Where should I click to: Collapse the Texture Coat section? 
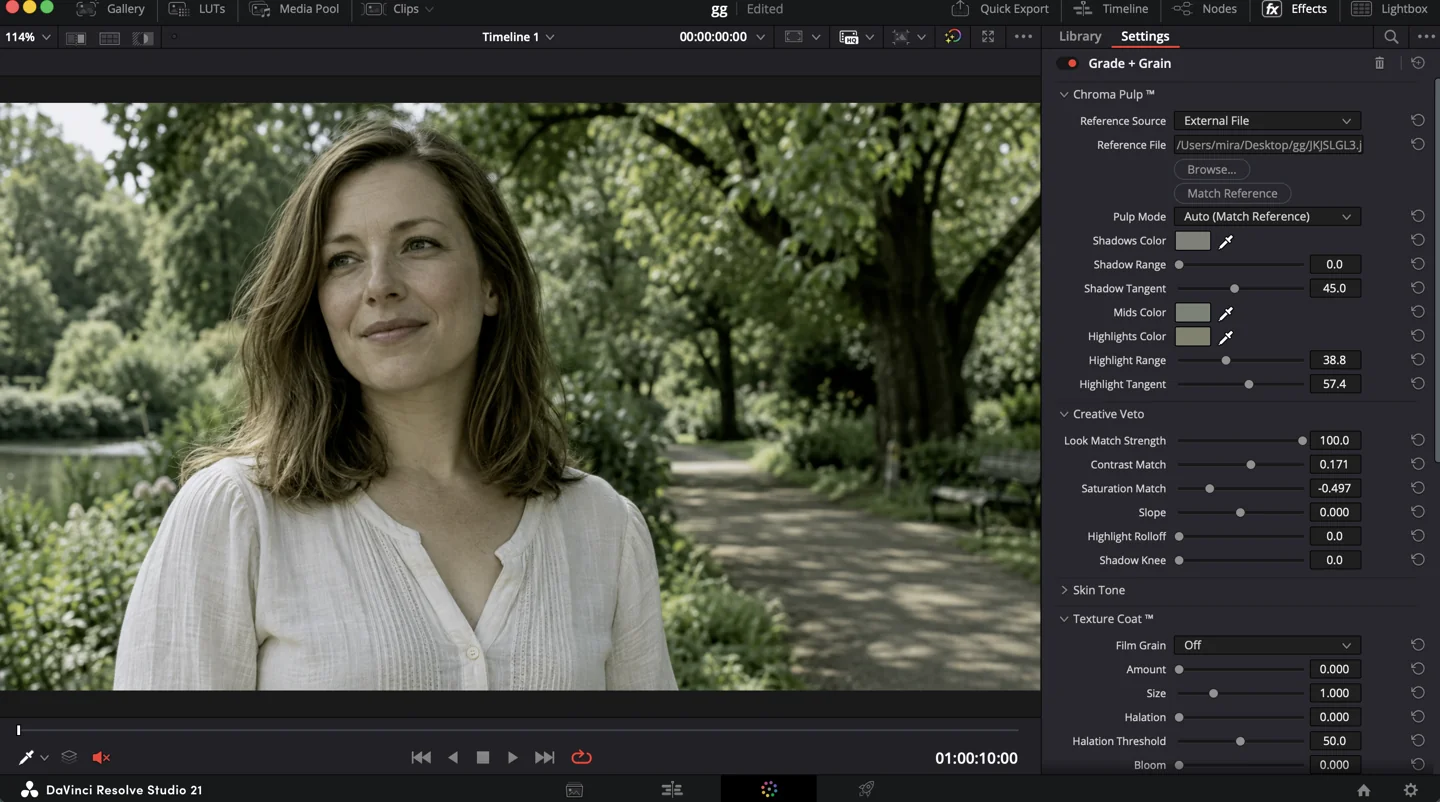(1064, 619)
